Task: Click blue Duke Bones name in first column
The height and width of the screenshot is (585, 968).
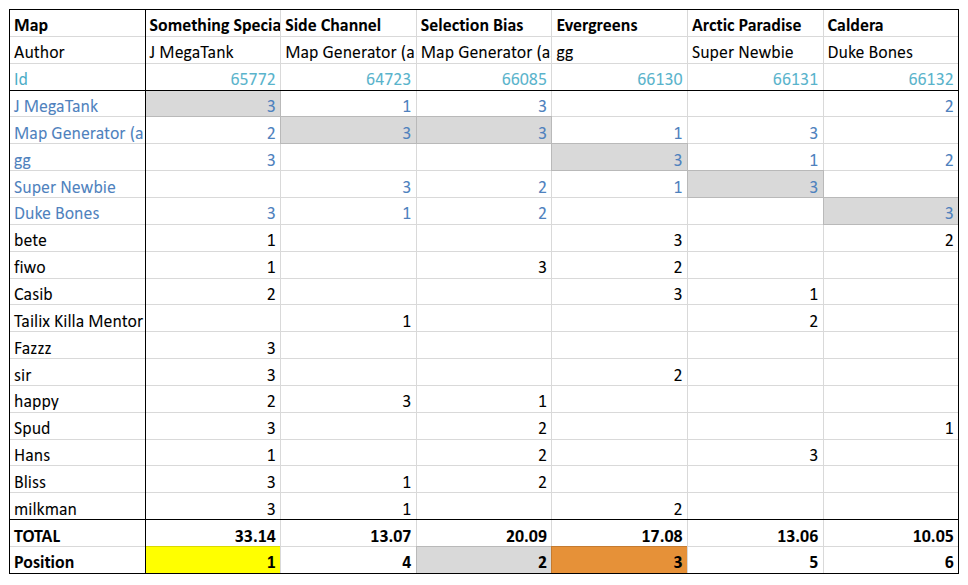Action: (x=57, y=214)
